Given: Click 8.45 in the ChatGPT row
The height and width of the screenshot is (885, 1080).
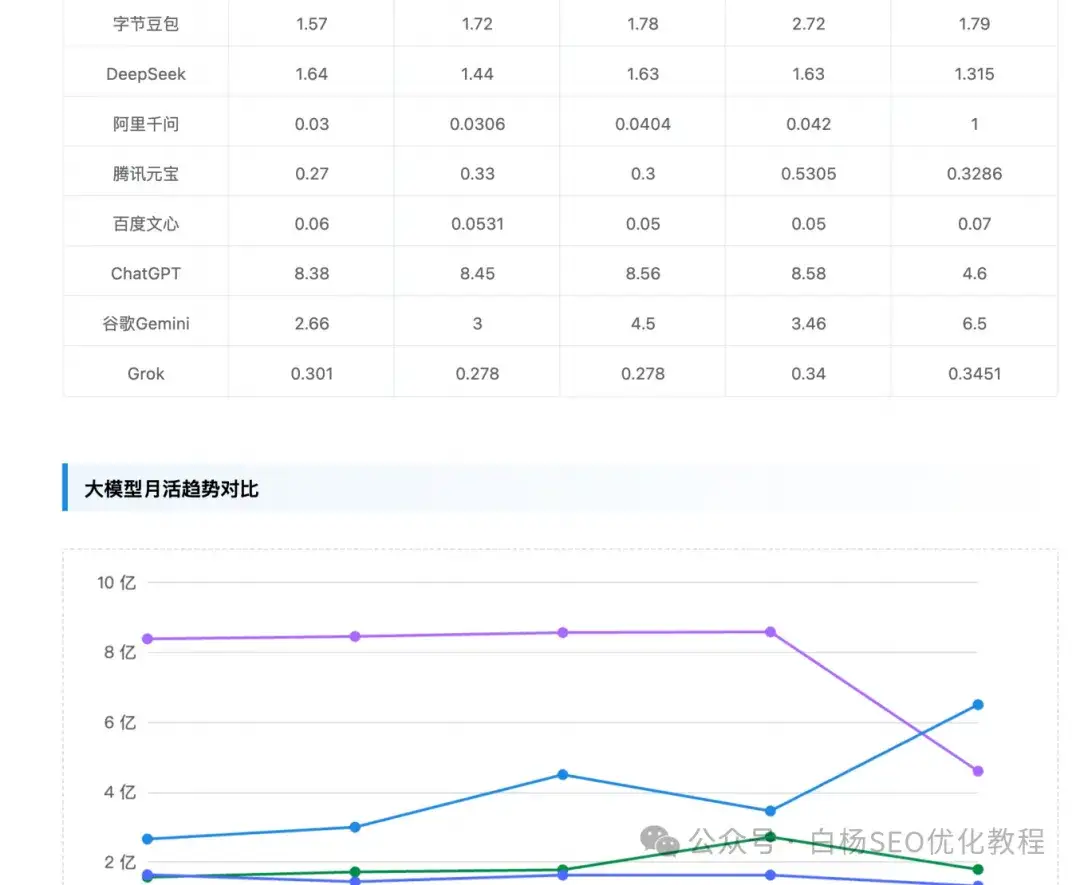Looking at the screenshot, I should 477,274.
